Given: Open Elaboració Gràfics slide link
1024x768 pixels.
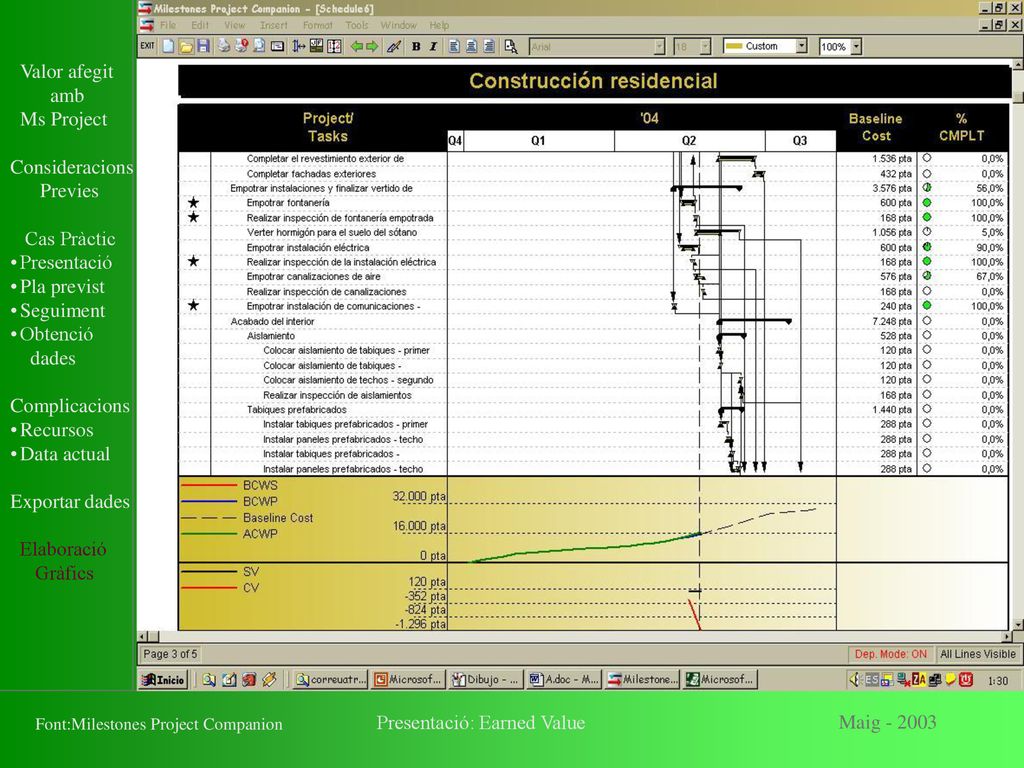Looking at the screenshot, I should click(63, 561).
